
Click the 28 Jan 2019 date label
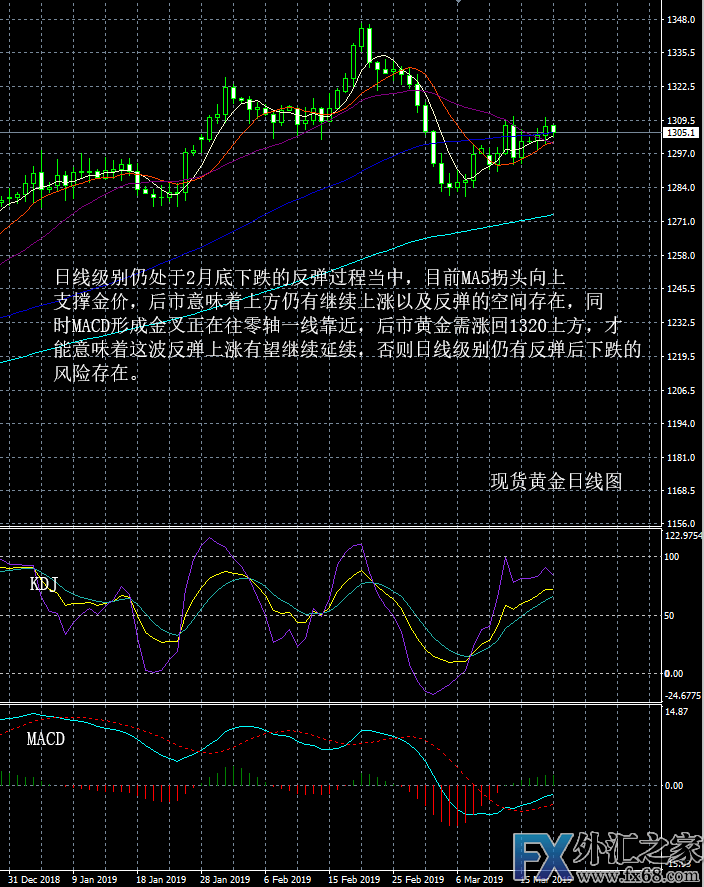pos(225,880)
